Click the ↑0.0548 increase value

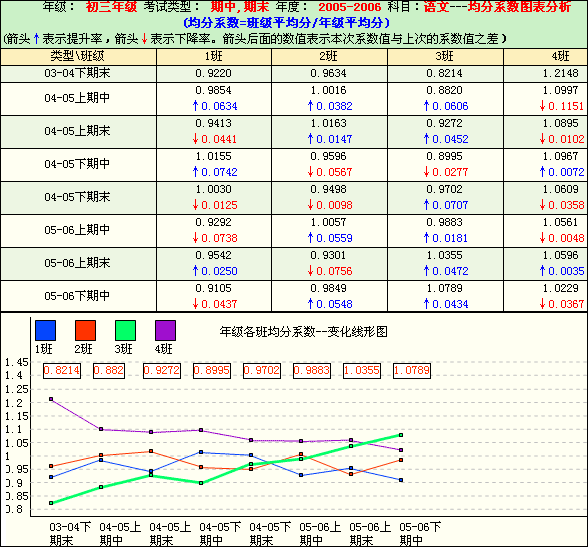330,304
